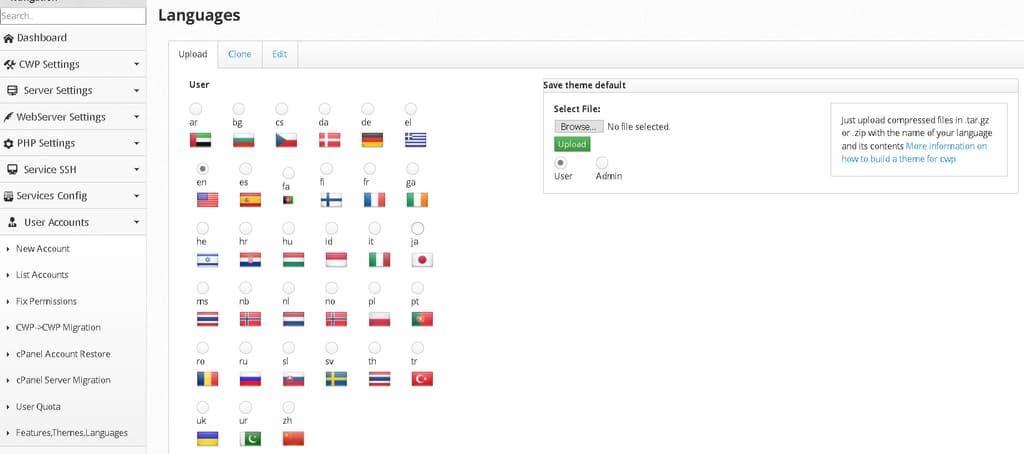The width and height of the screenshot is (1024, 454).
Task: Click the green Upload button
Action: (572, 144)
